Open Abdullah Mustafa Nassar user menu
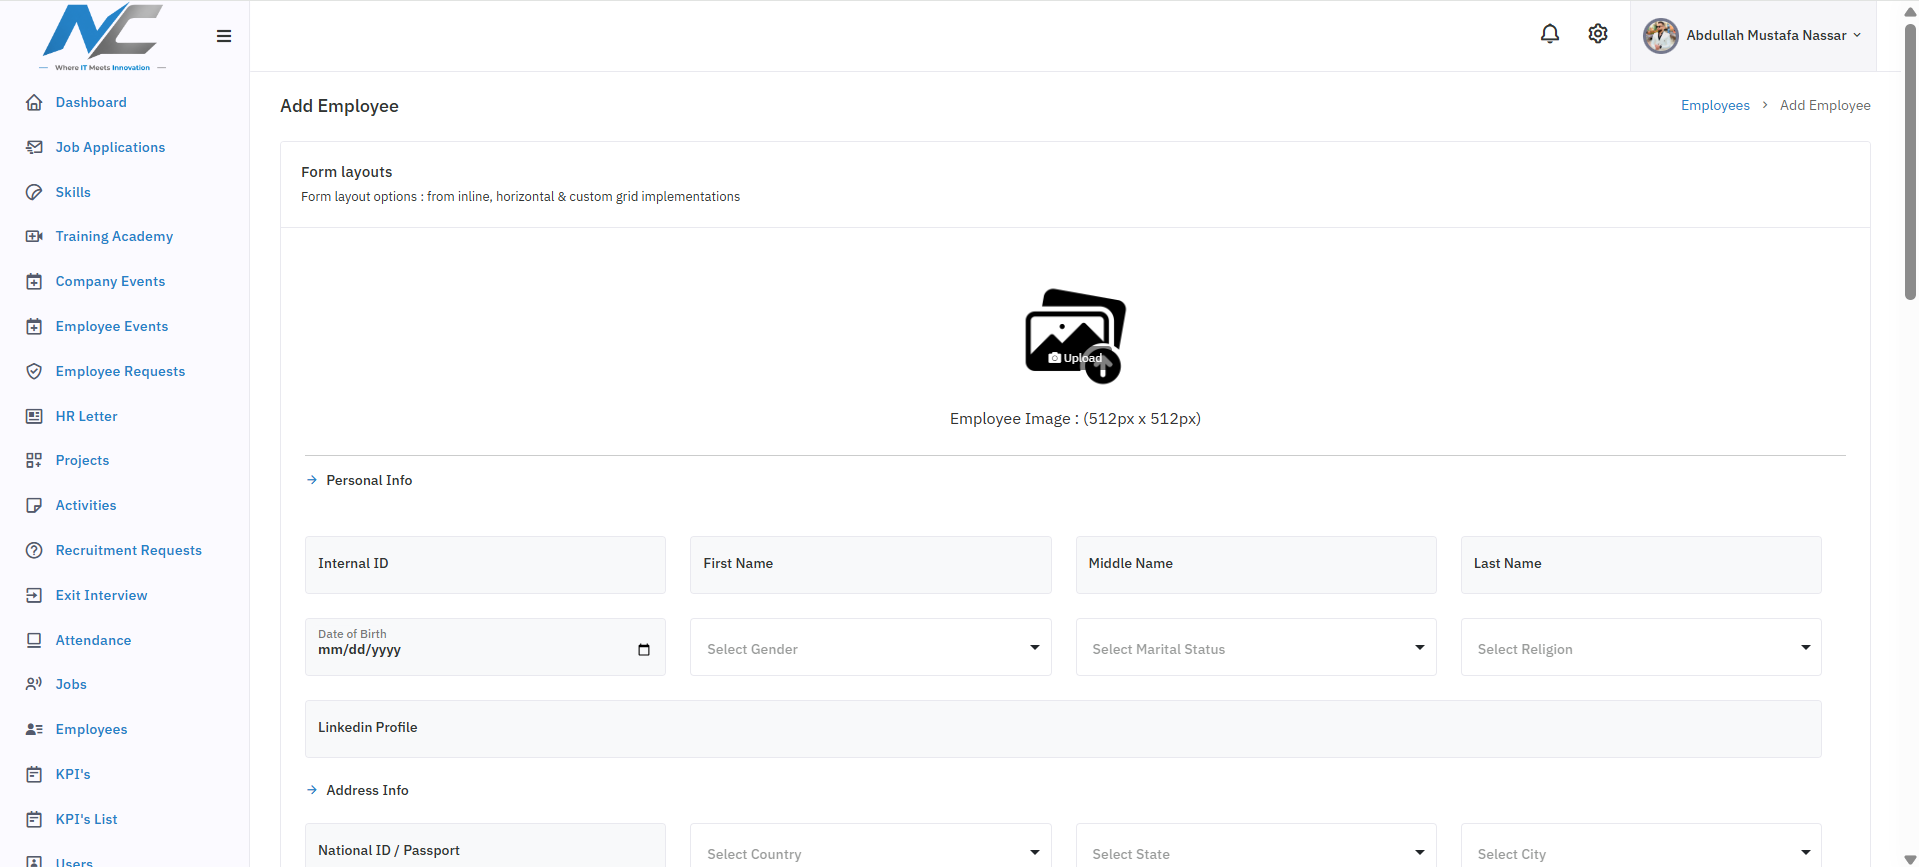The height and width of the screenshot is (867, 1919). click(1753, 36)
